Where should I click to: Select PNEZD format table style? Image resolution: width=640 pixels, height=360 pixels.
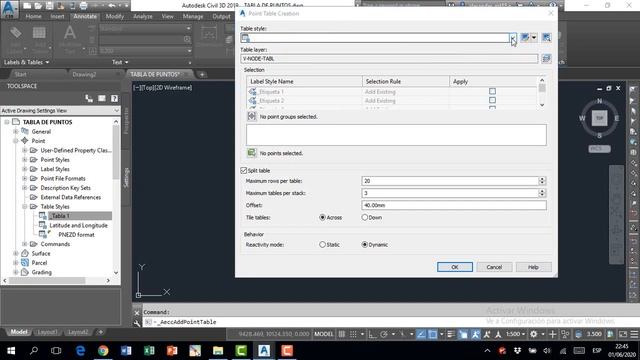[x=76, y=235]
